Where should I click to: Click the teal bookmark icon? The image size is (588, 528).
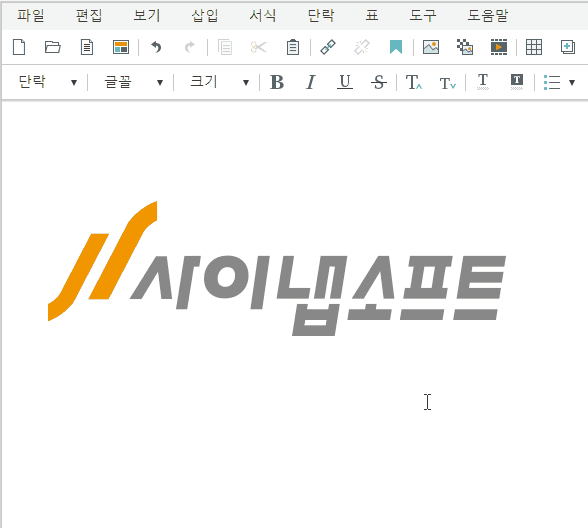tap(396, 47)
